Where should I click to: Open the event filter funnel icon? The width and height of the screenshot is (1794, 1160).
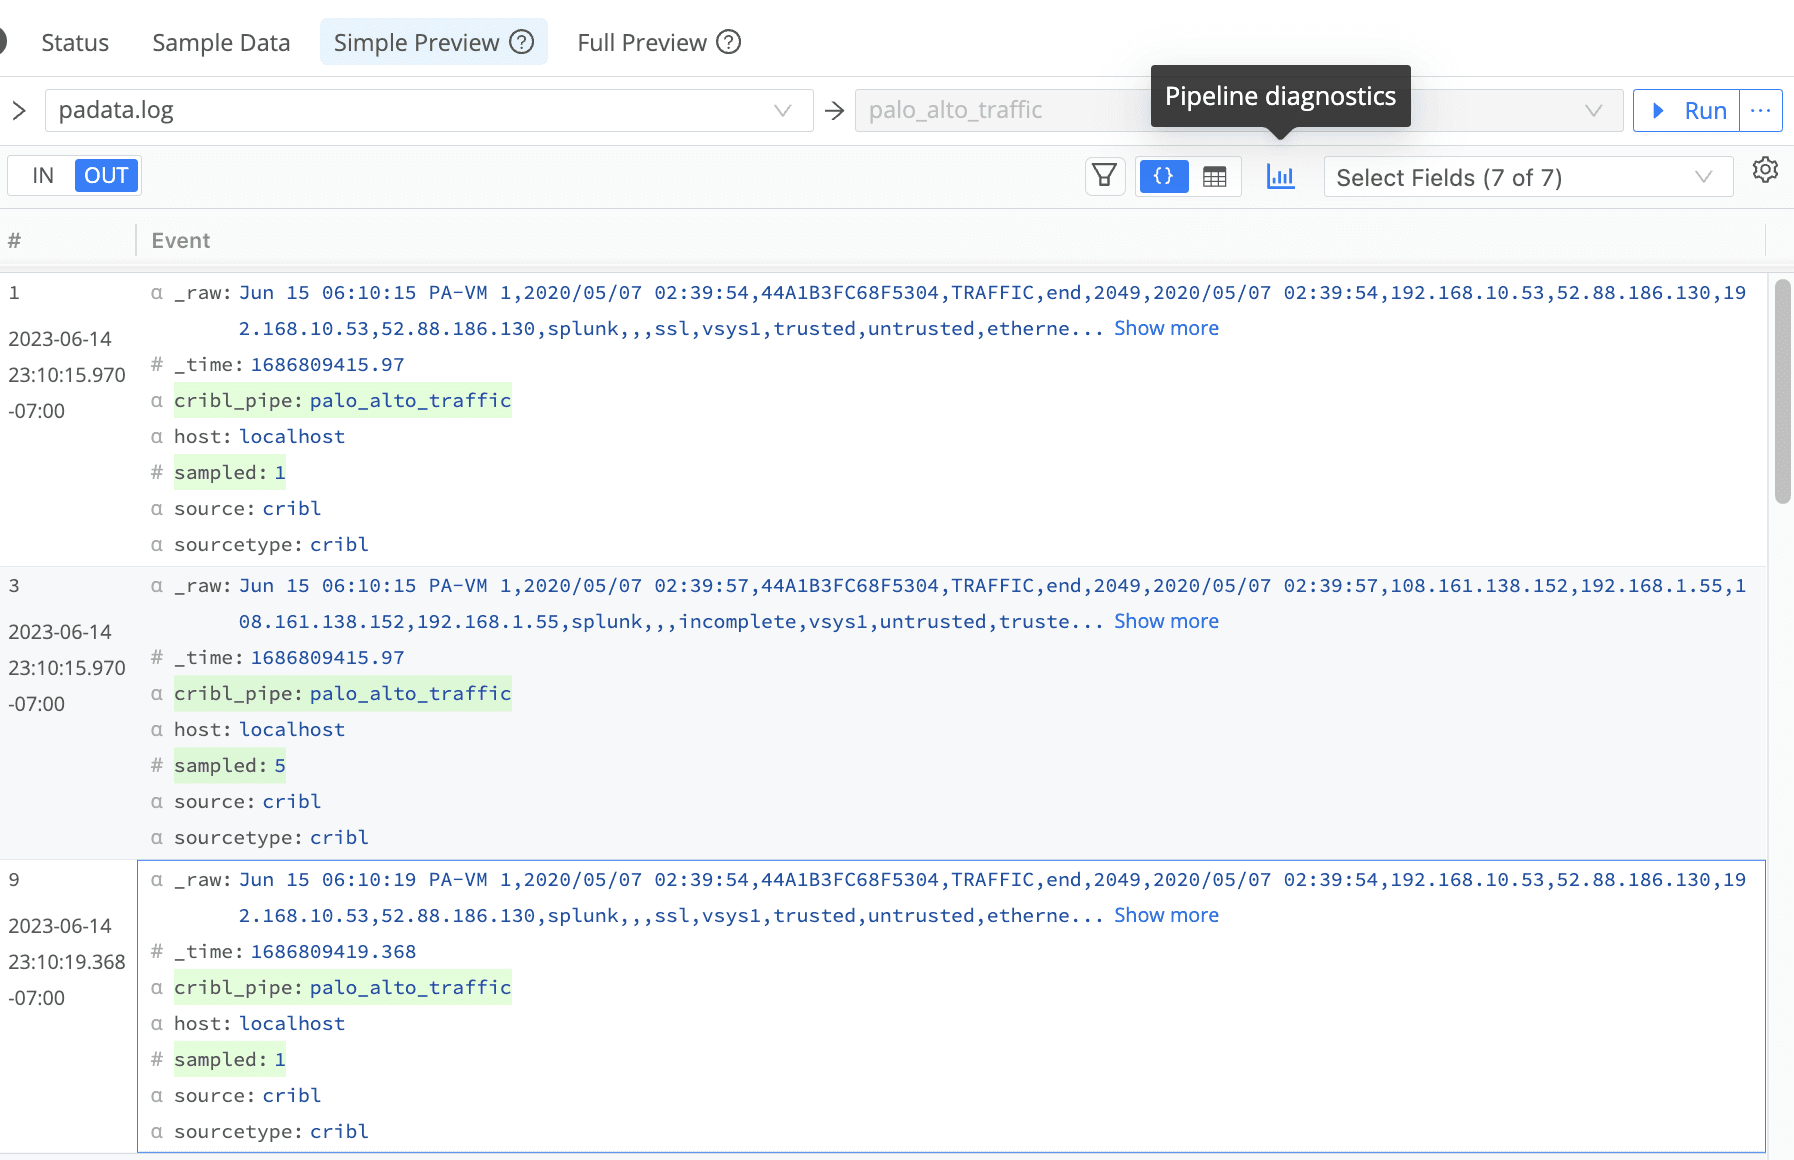coord(1104,177)
